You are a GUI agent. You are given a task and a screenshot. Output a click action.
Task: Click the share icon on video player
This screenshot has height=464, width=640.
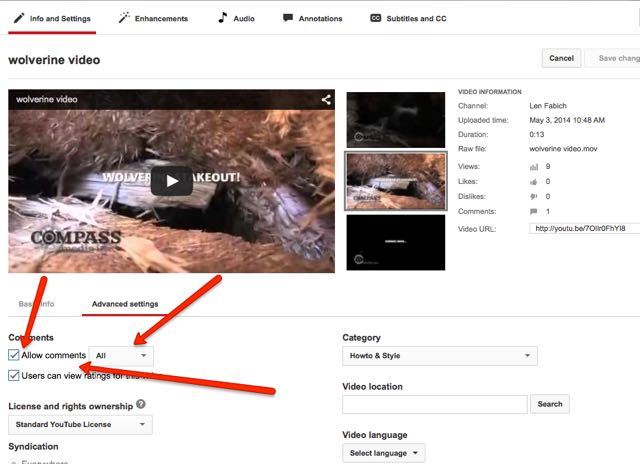(x=326, y=100)
